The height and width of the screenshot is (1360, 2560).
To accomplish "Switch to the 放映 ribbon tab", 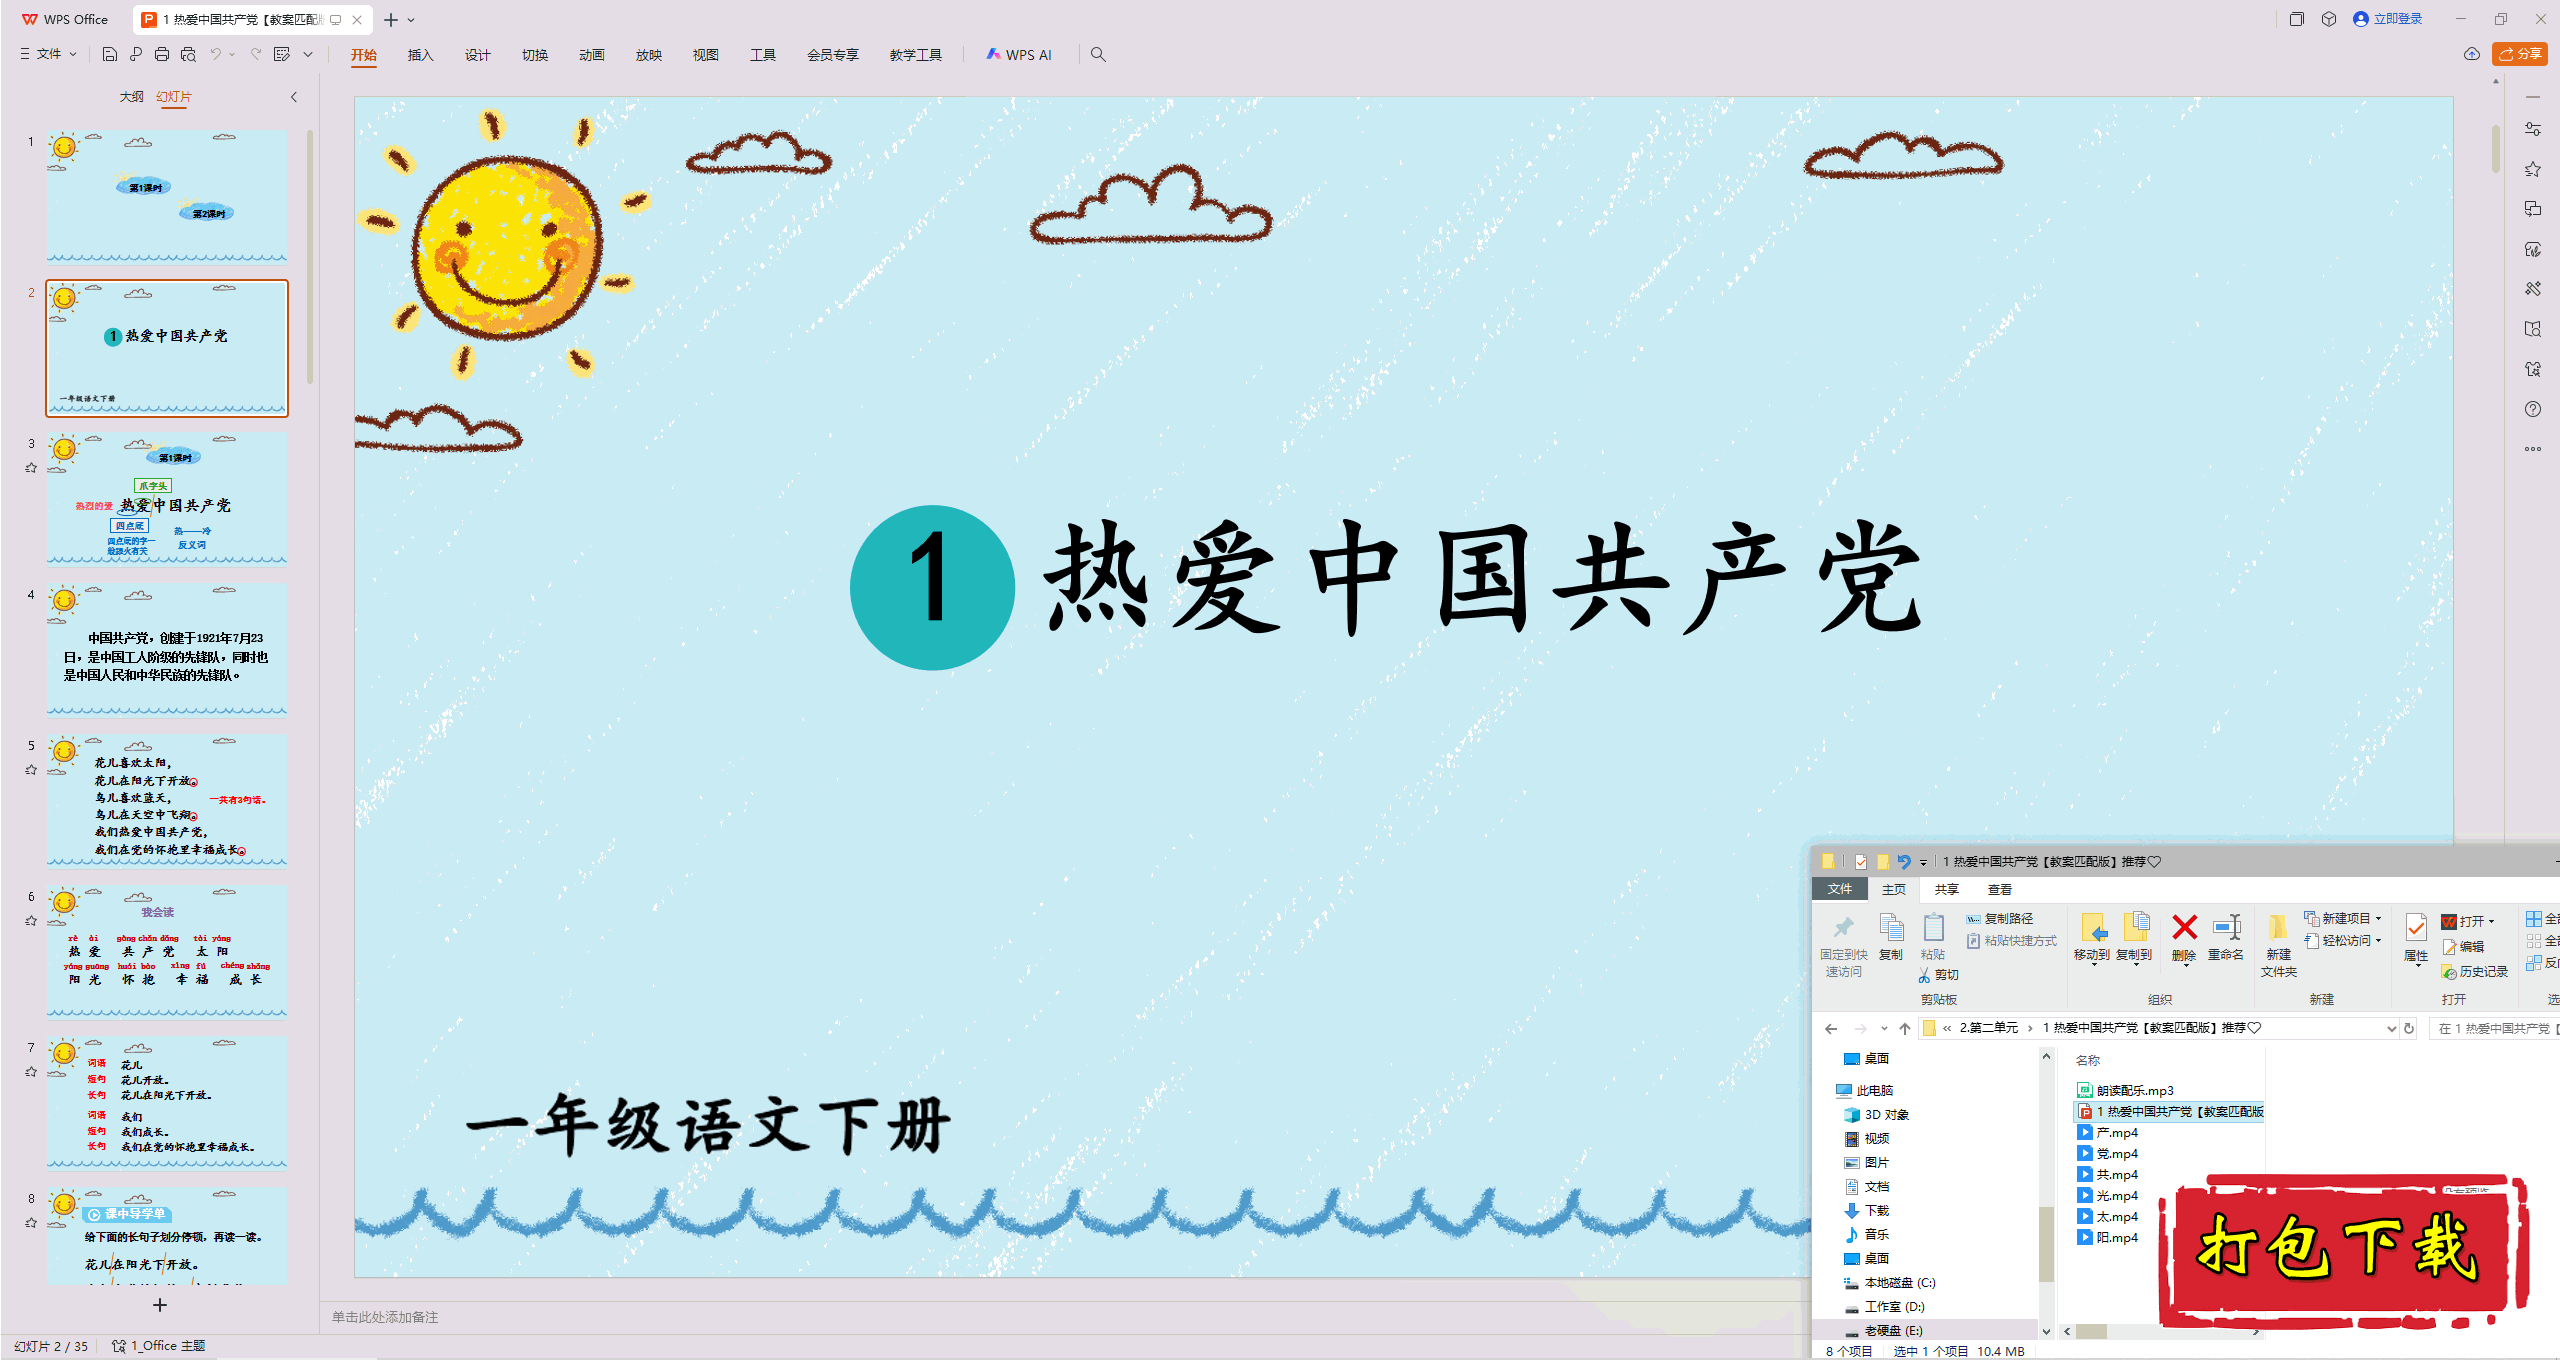I will pos(649,55).
